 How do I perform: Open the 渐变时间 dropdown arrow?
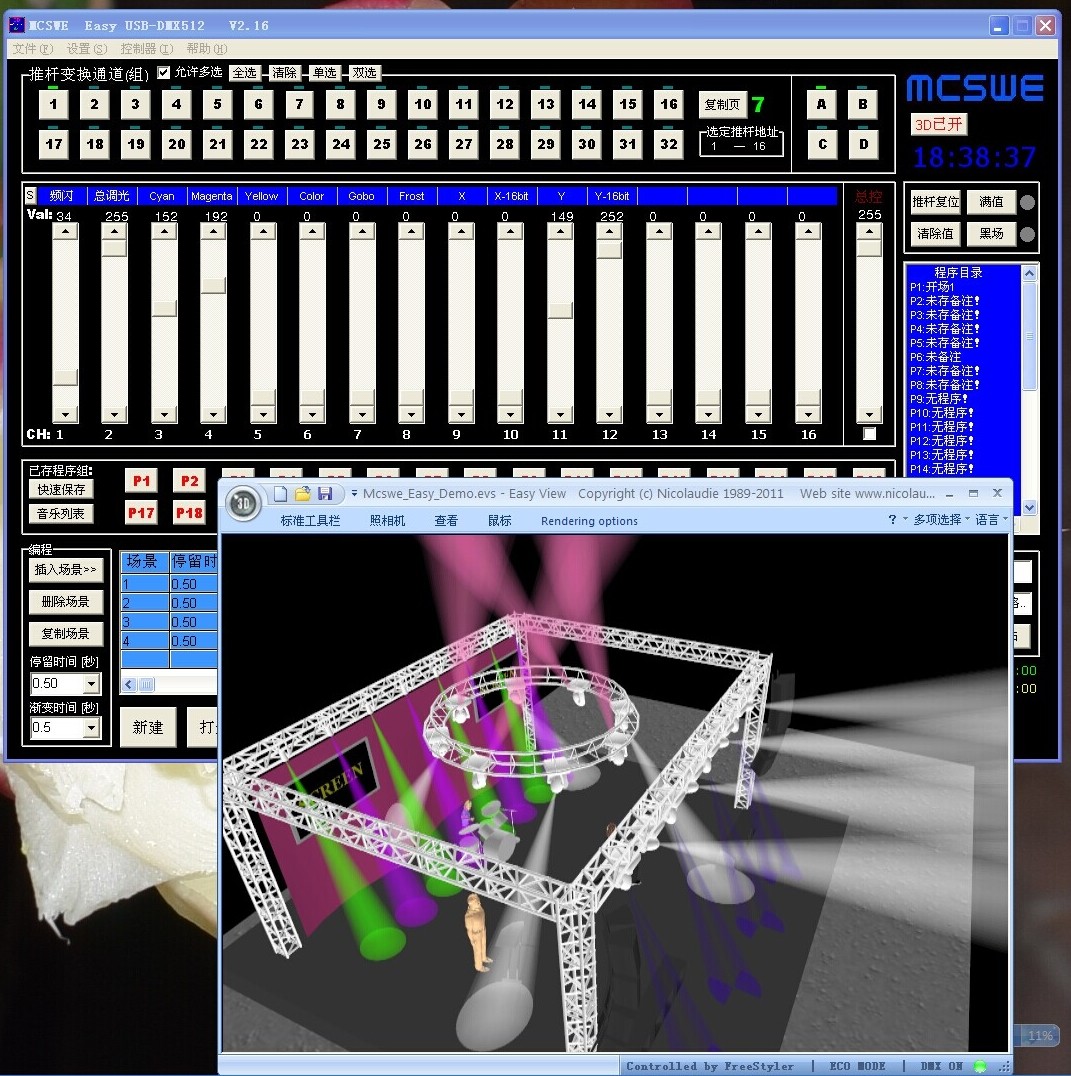91,727
